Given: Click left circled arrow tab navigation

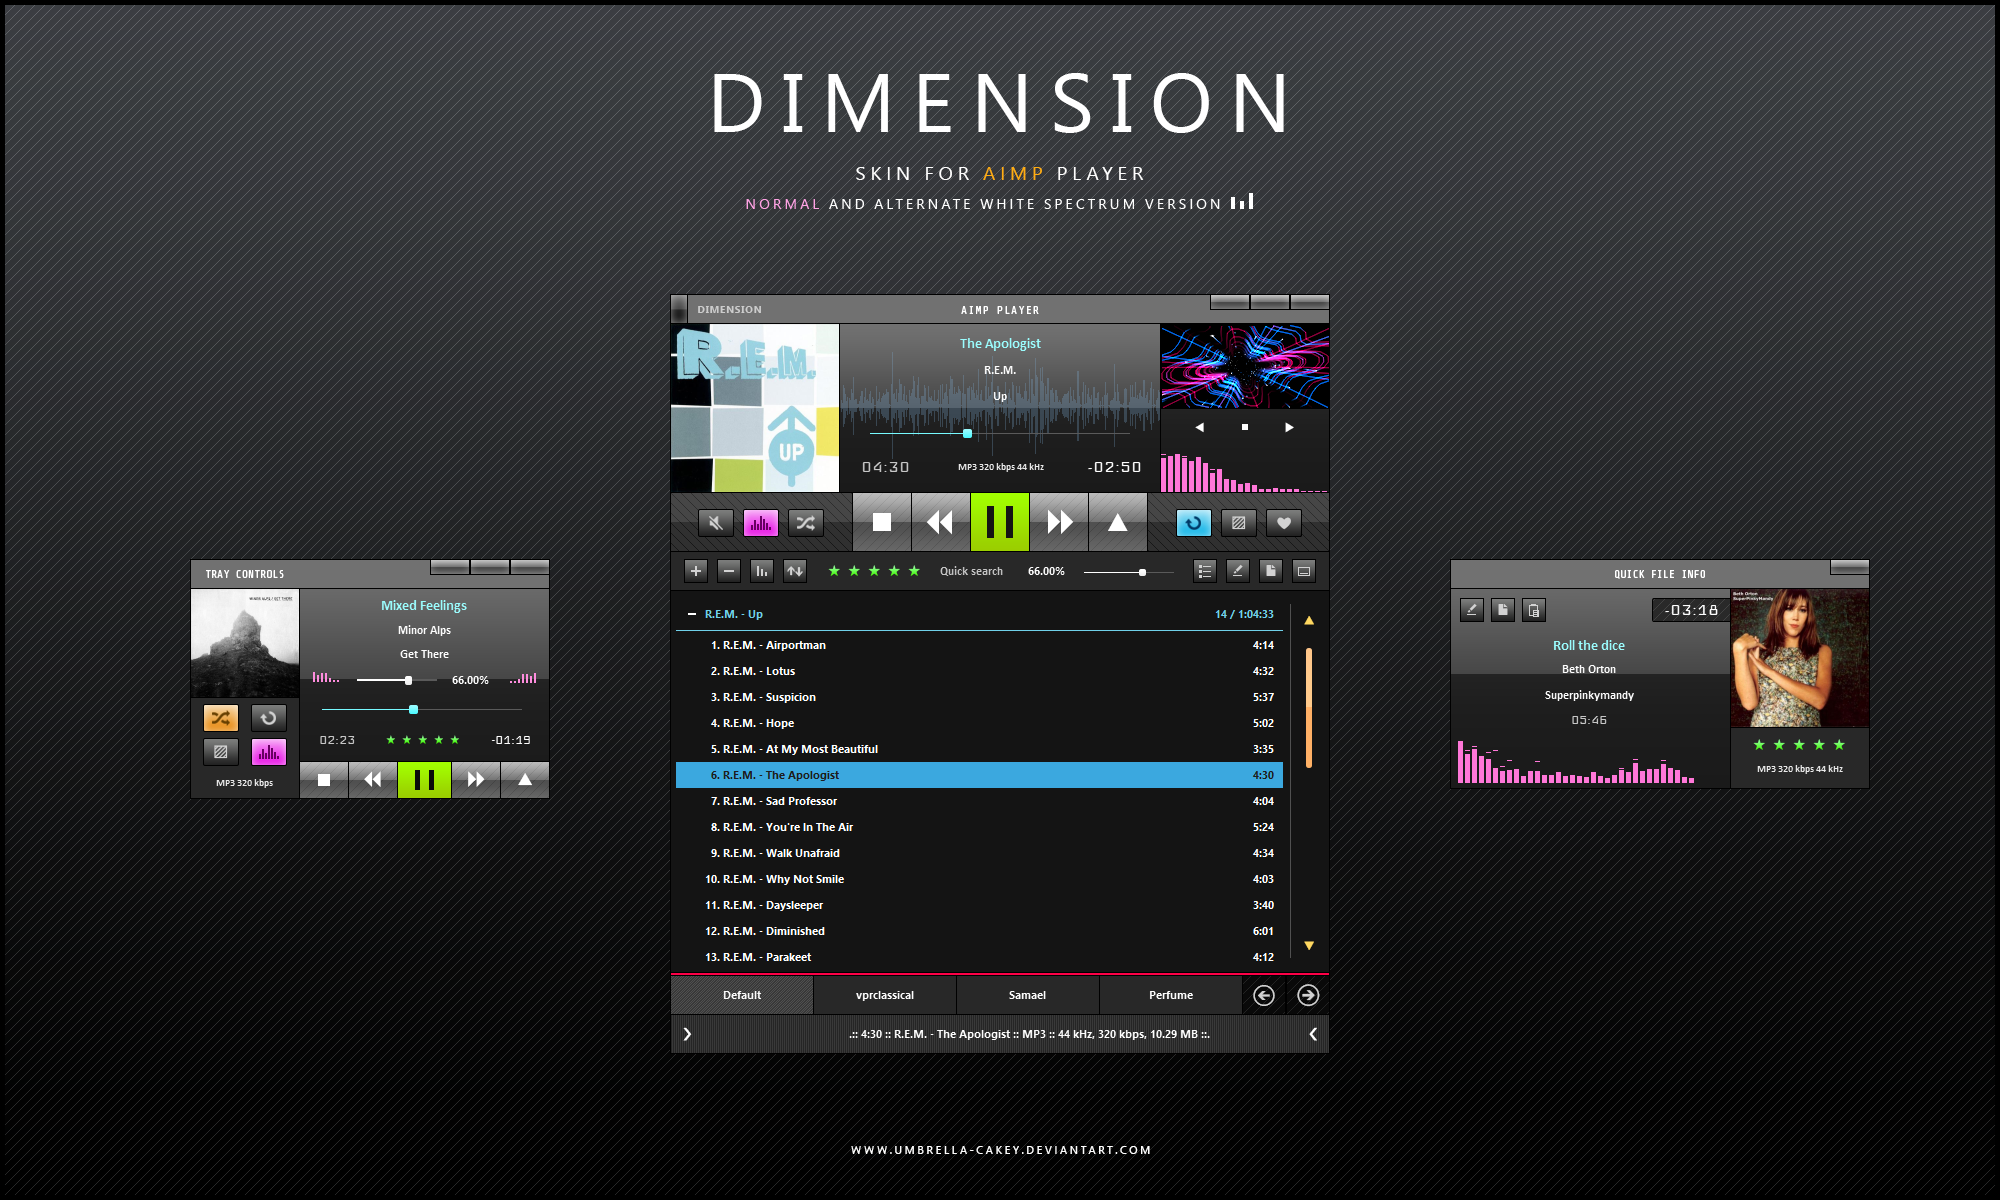Looking at the screenshot, I should [1264, 995].
